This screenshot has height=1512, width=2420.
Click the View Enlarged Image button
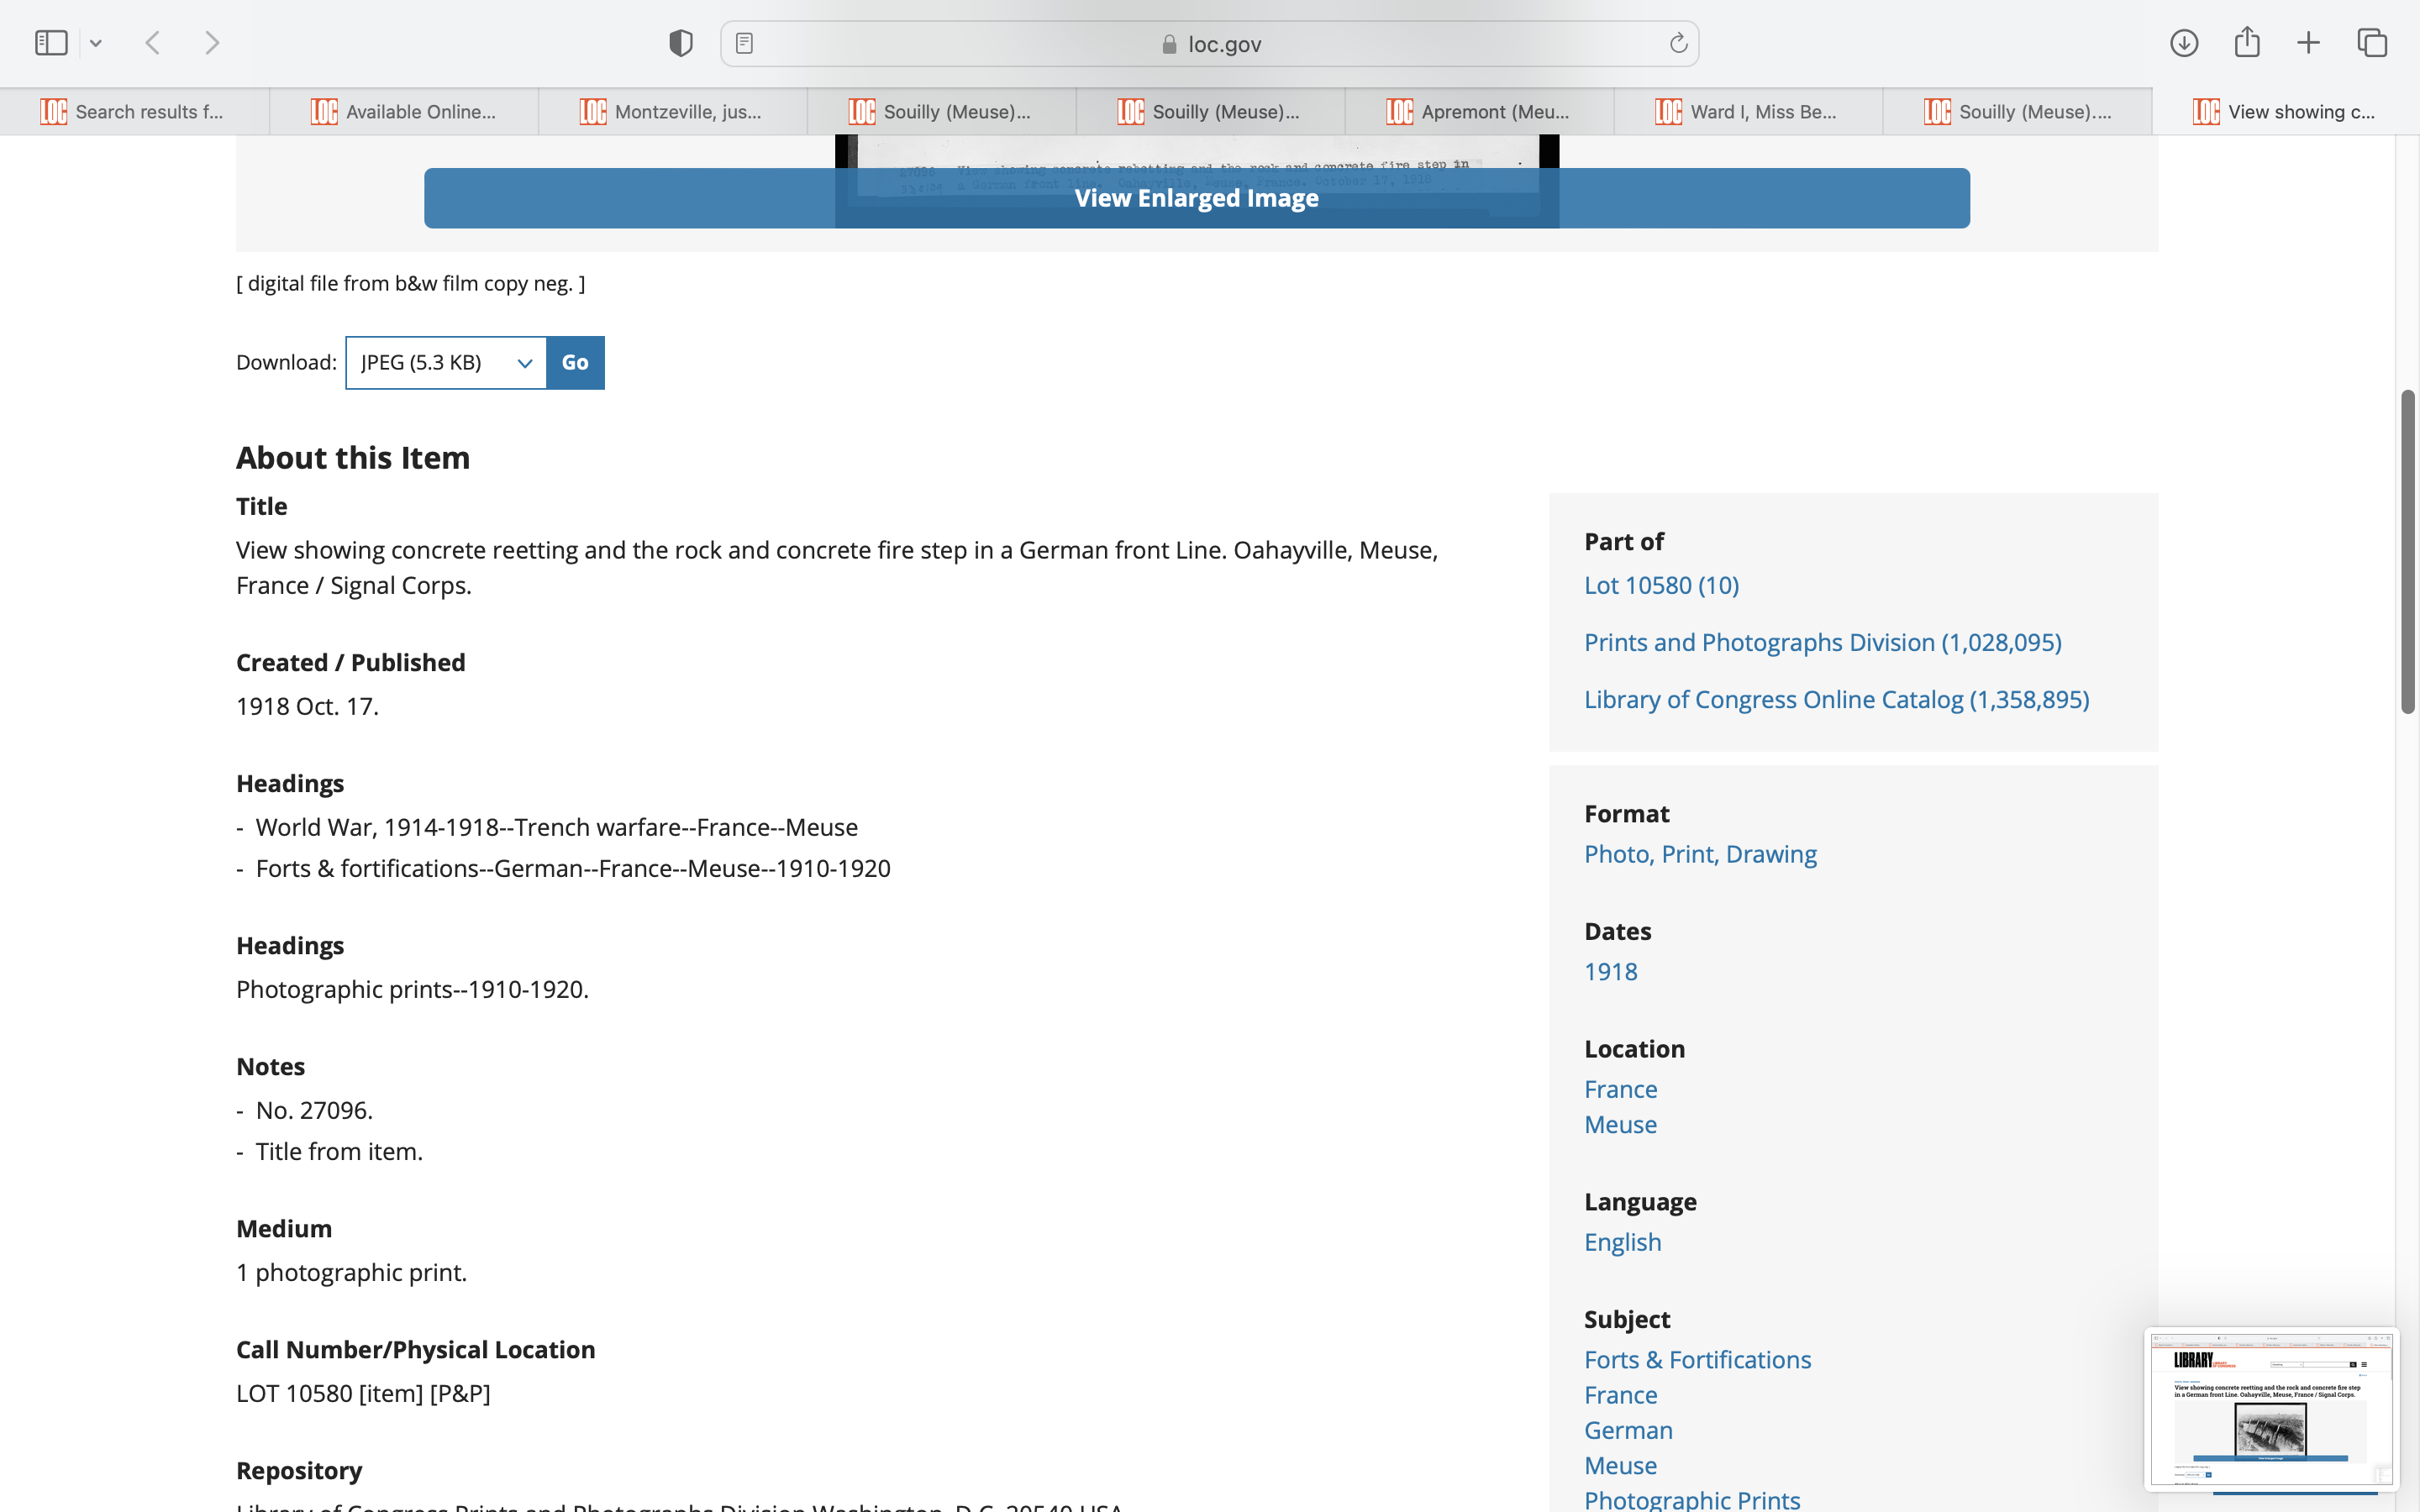click(1196, 198)
